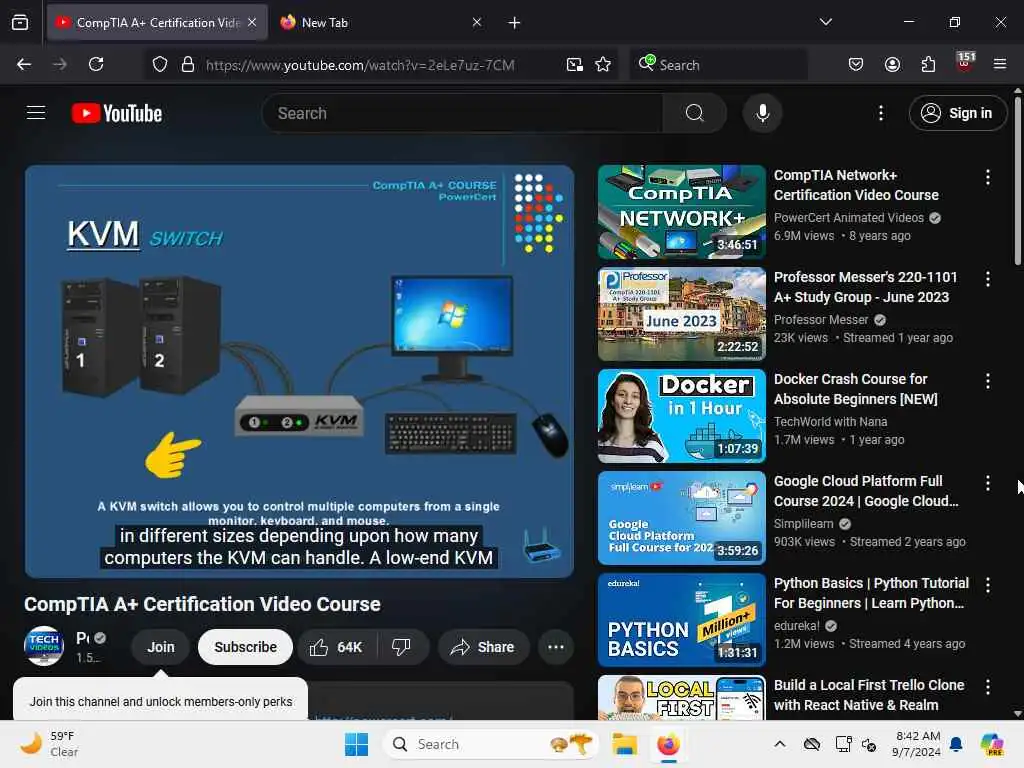Click Join channel button
This screenshot has width=1024, height=768.
pyautogui.click(x=161, y=647)
